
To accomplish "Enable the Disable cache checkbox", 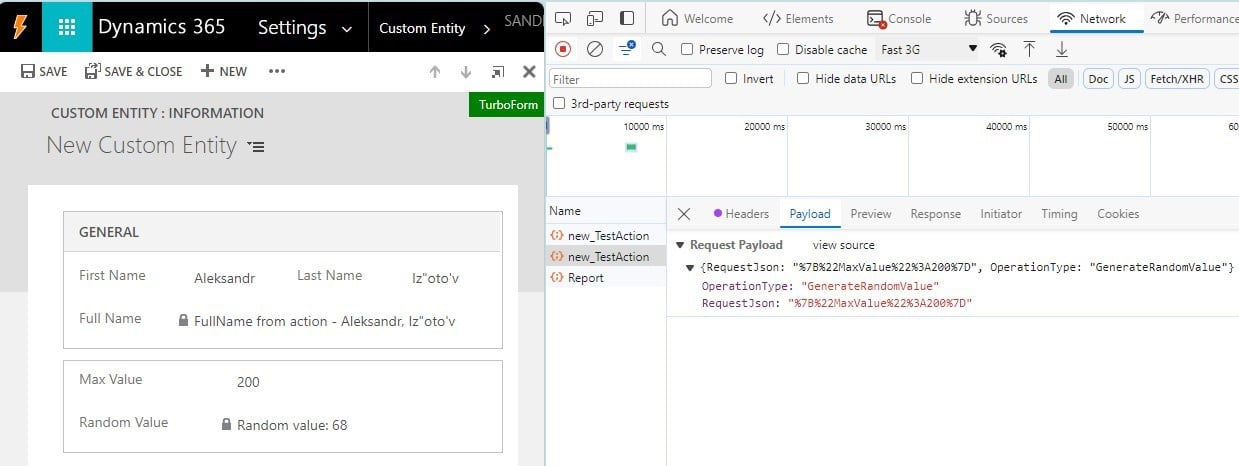I will (x=783, y=49).
